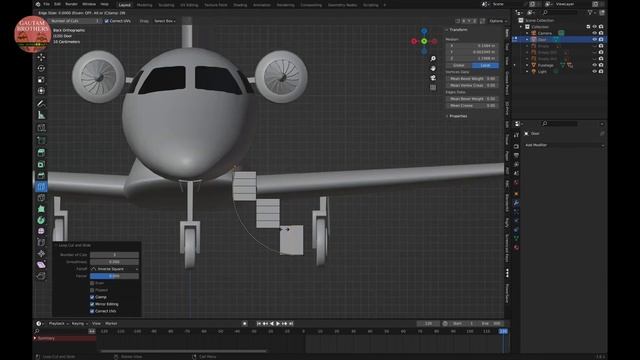Set transform orientation to Local
This screenshot has height=360, width=640.
[x=485, y=65]
